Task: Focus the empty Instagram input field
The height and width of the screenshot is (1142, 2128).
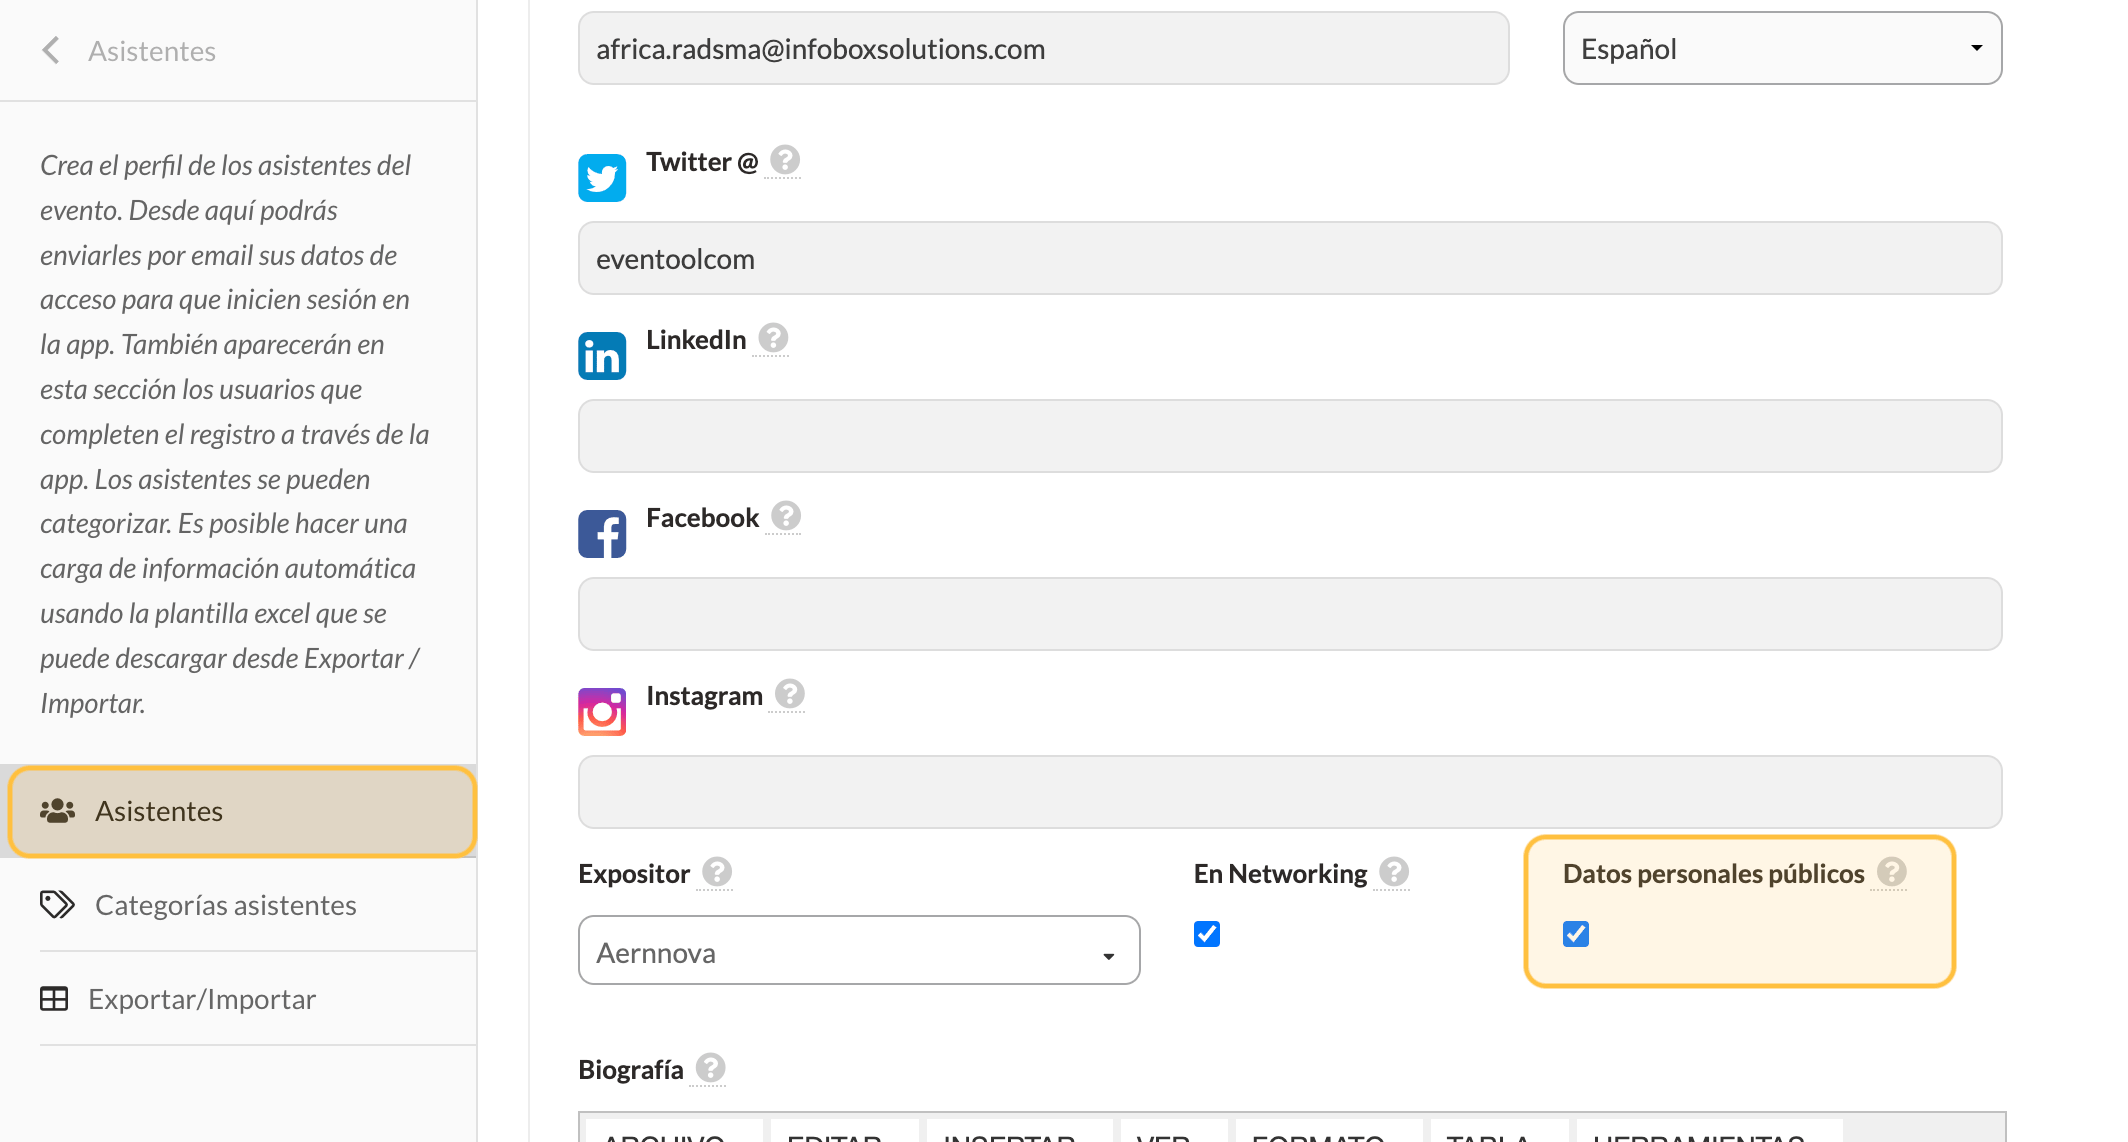Action: click(x=1290, y=792)
